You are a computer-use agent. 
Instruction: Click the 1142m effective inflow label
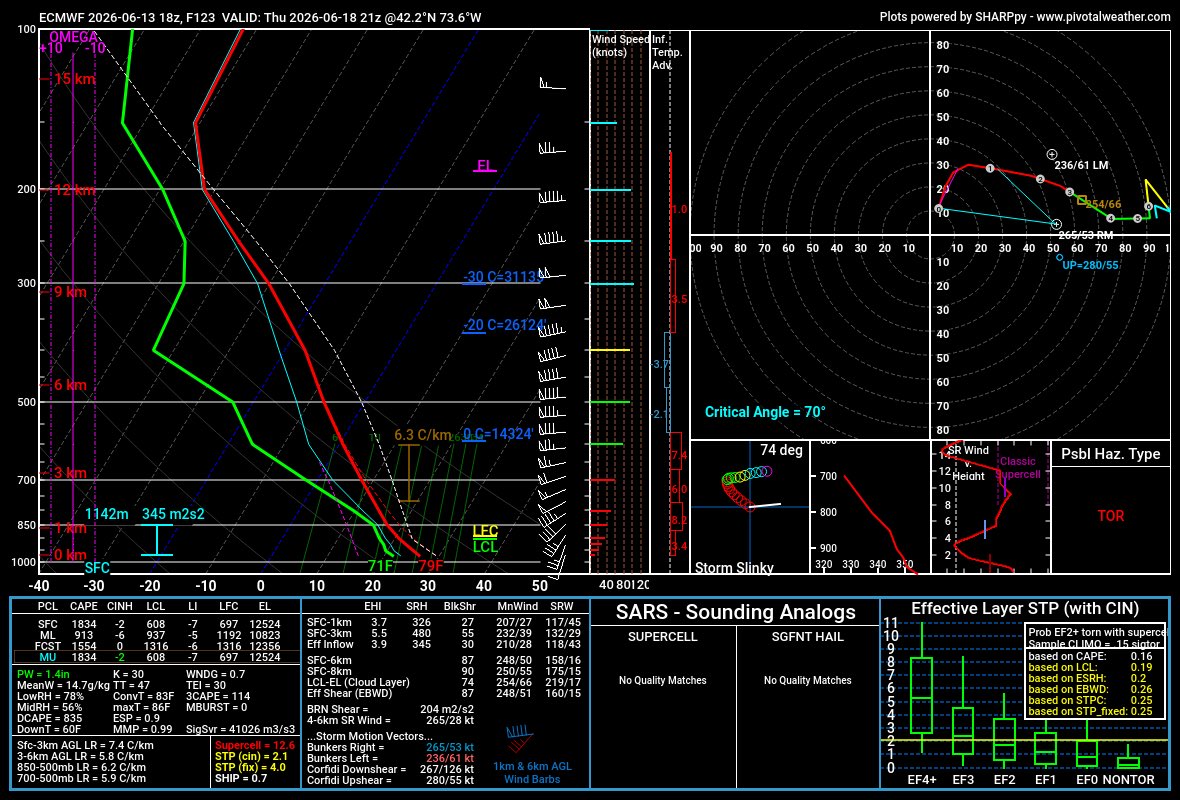pyautogui.click(x=106, y=514)
